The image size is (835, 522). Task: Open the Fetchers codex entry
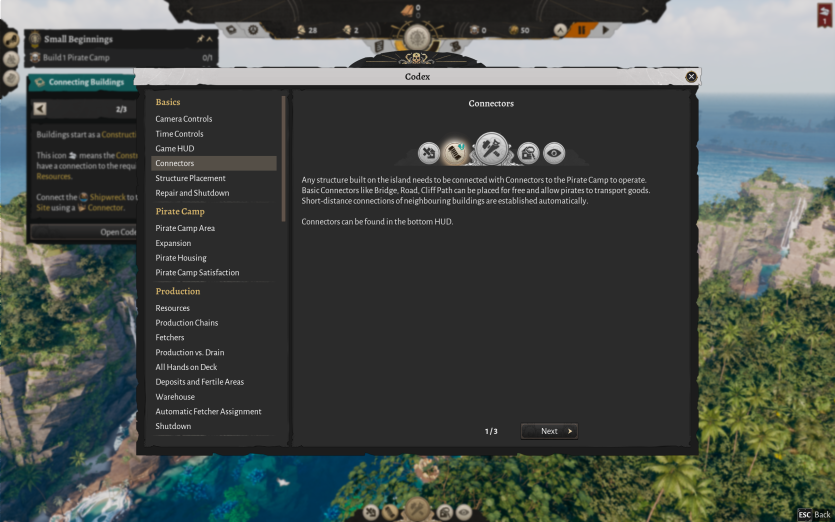point(169,337)
